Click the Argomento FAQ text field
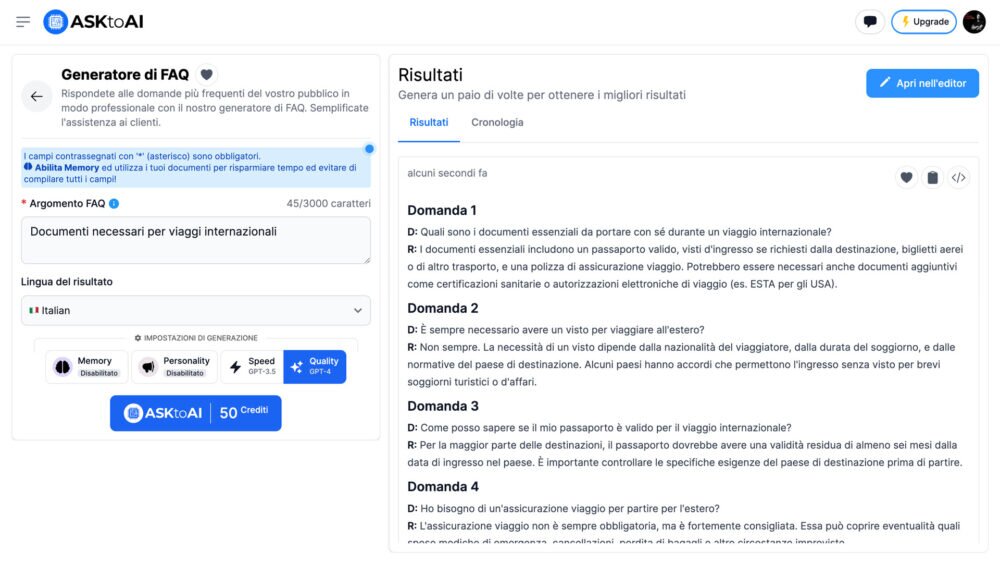Image resolution: width=1000 pixels, height=564 pixels. [196, 241]
